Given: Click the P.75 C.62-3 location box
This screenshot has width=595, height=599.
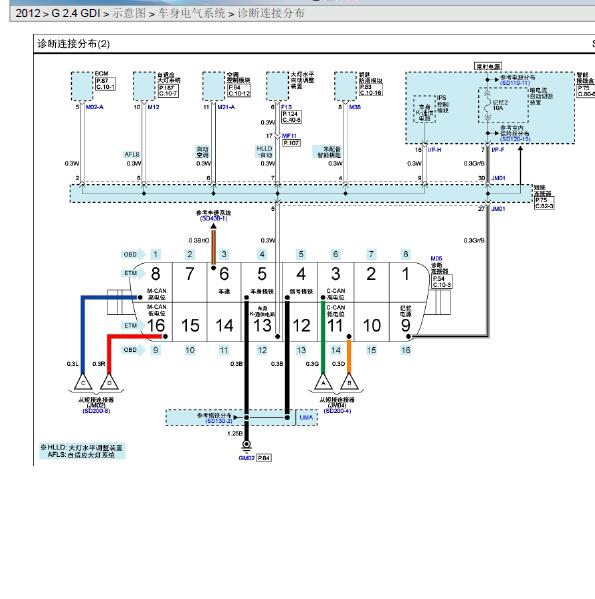Looking at the screenshot, I should pyautogui.click(x=544, y=203).
